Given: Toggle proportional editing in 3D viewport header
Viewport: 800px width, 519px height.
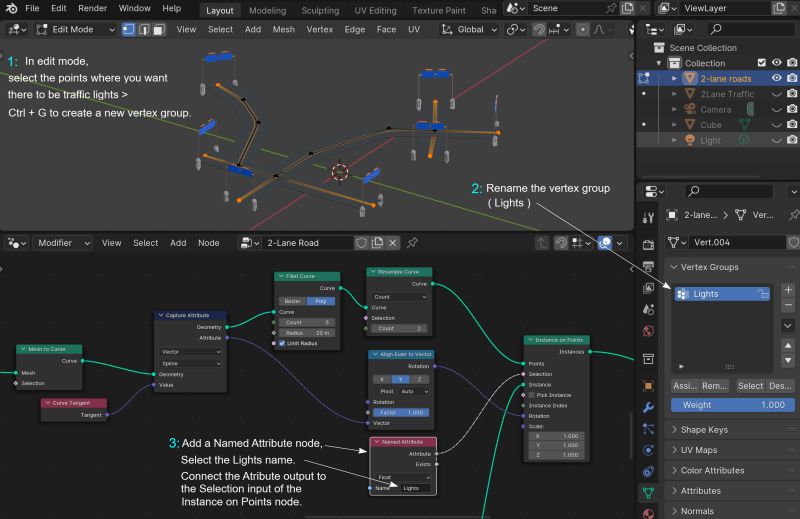Looking at the screenshot, I should click(583, 30).
